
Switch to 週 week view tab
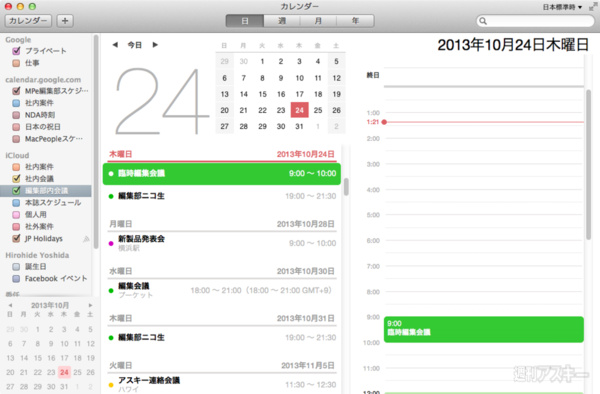point(282,21)
